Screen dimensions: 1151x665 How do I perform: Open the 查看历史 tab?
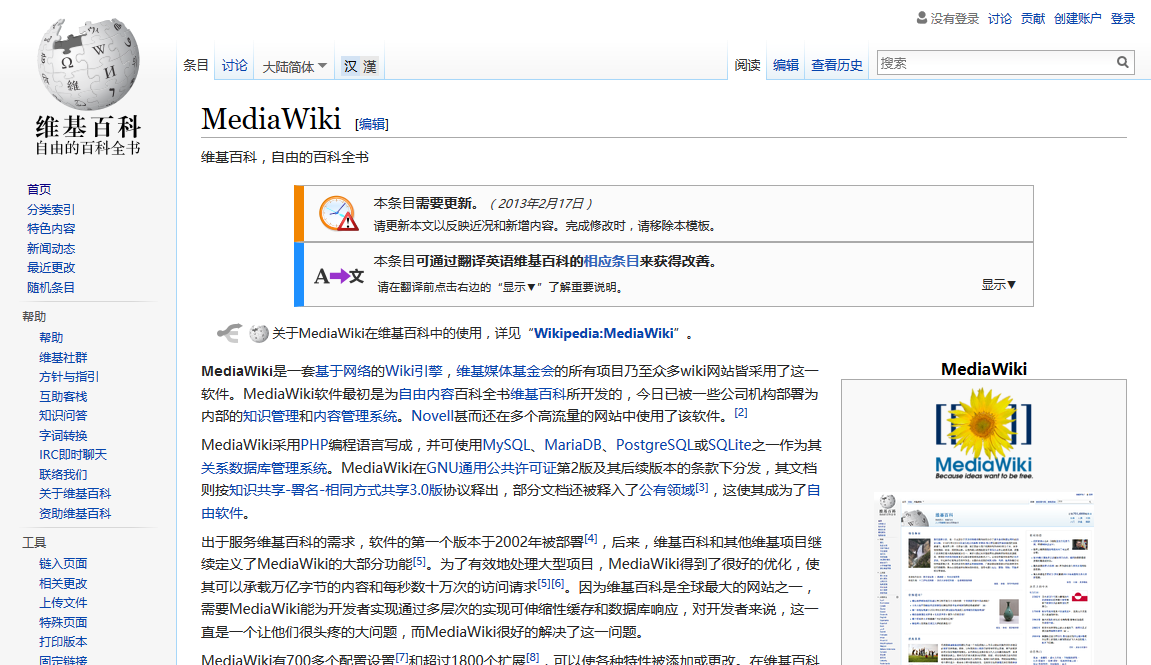pos(837,65)
